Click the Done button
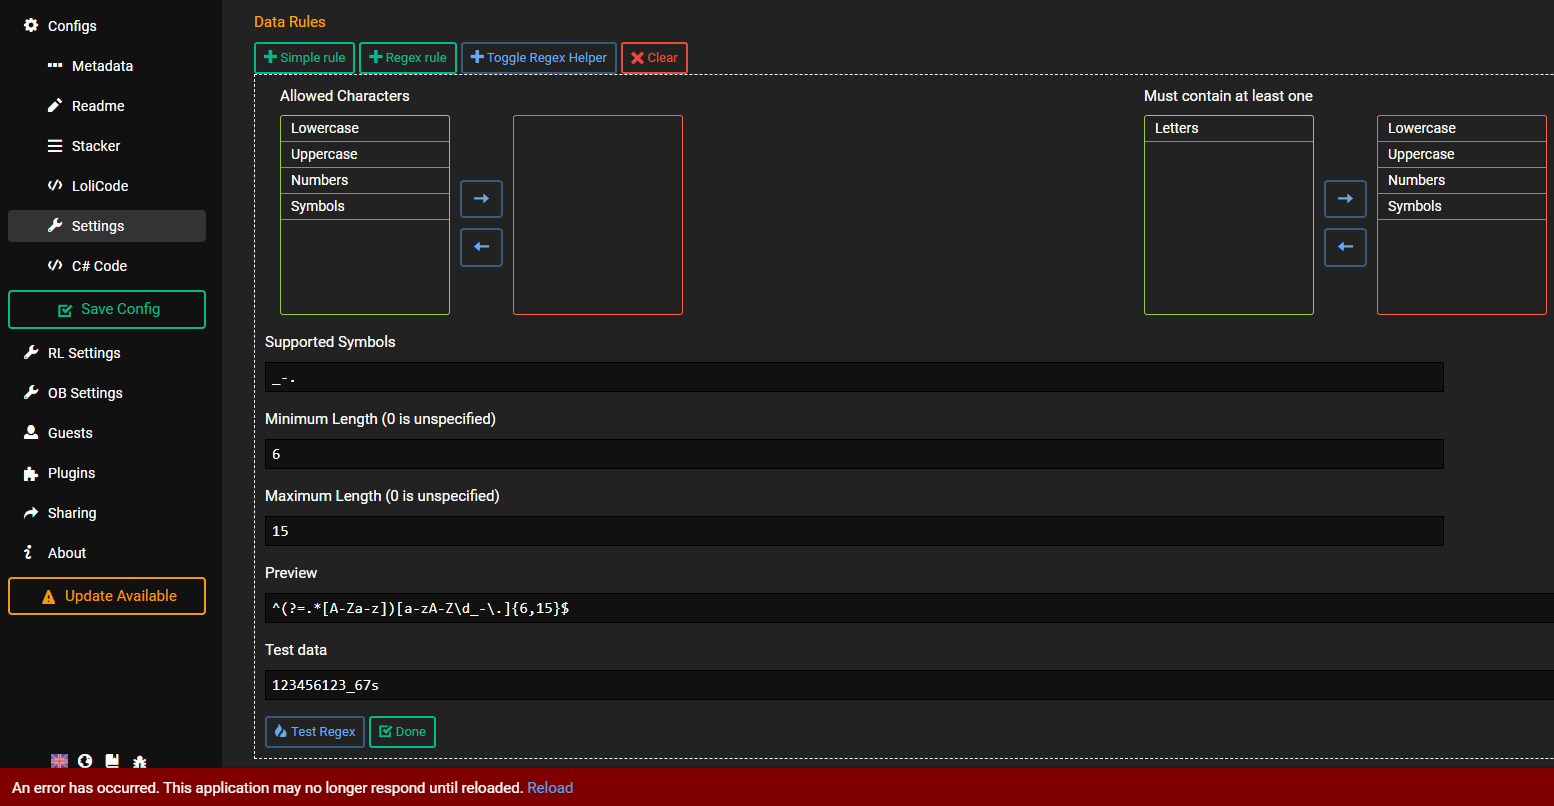 coord(402,731)
